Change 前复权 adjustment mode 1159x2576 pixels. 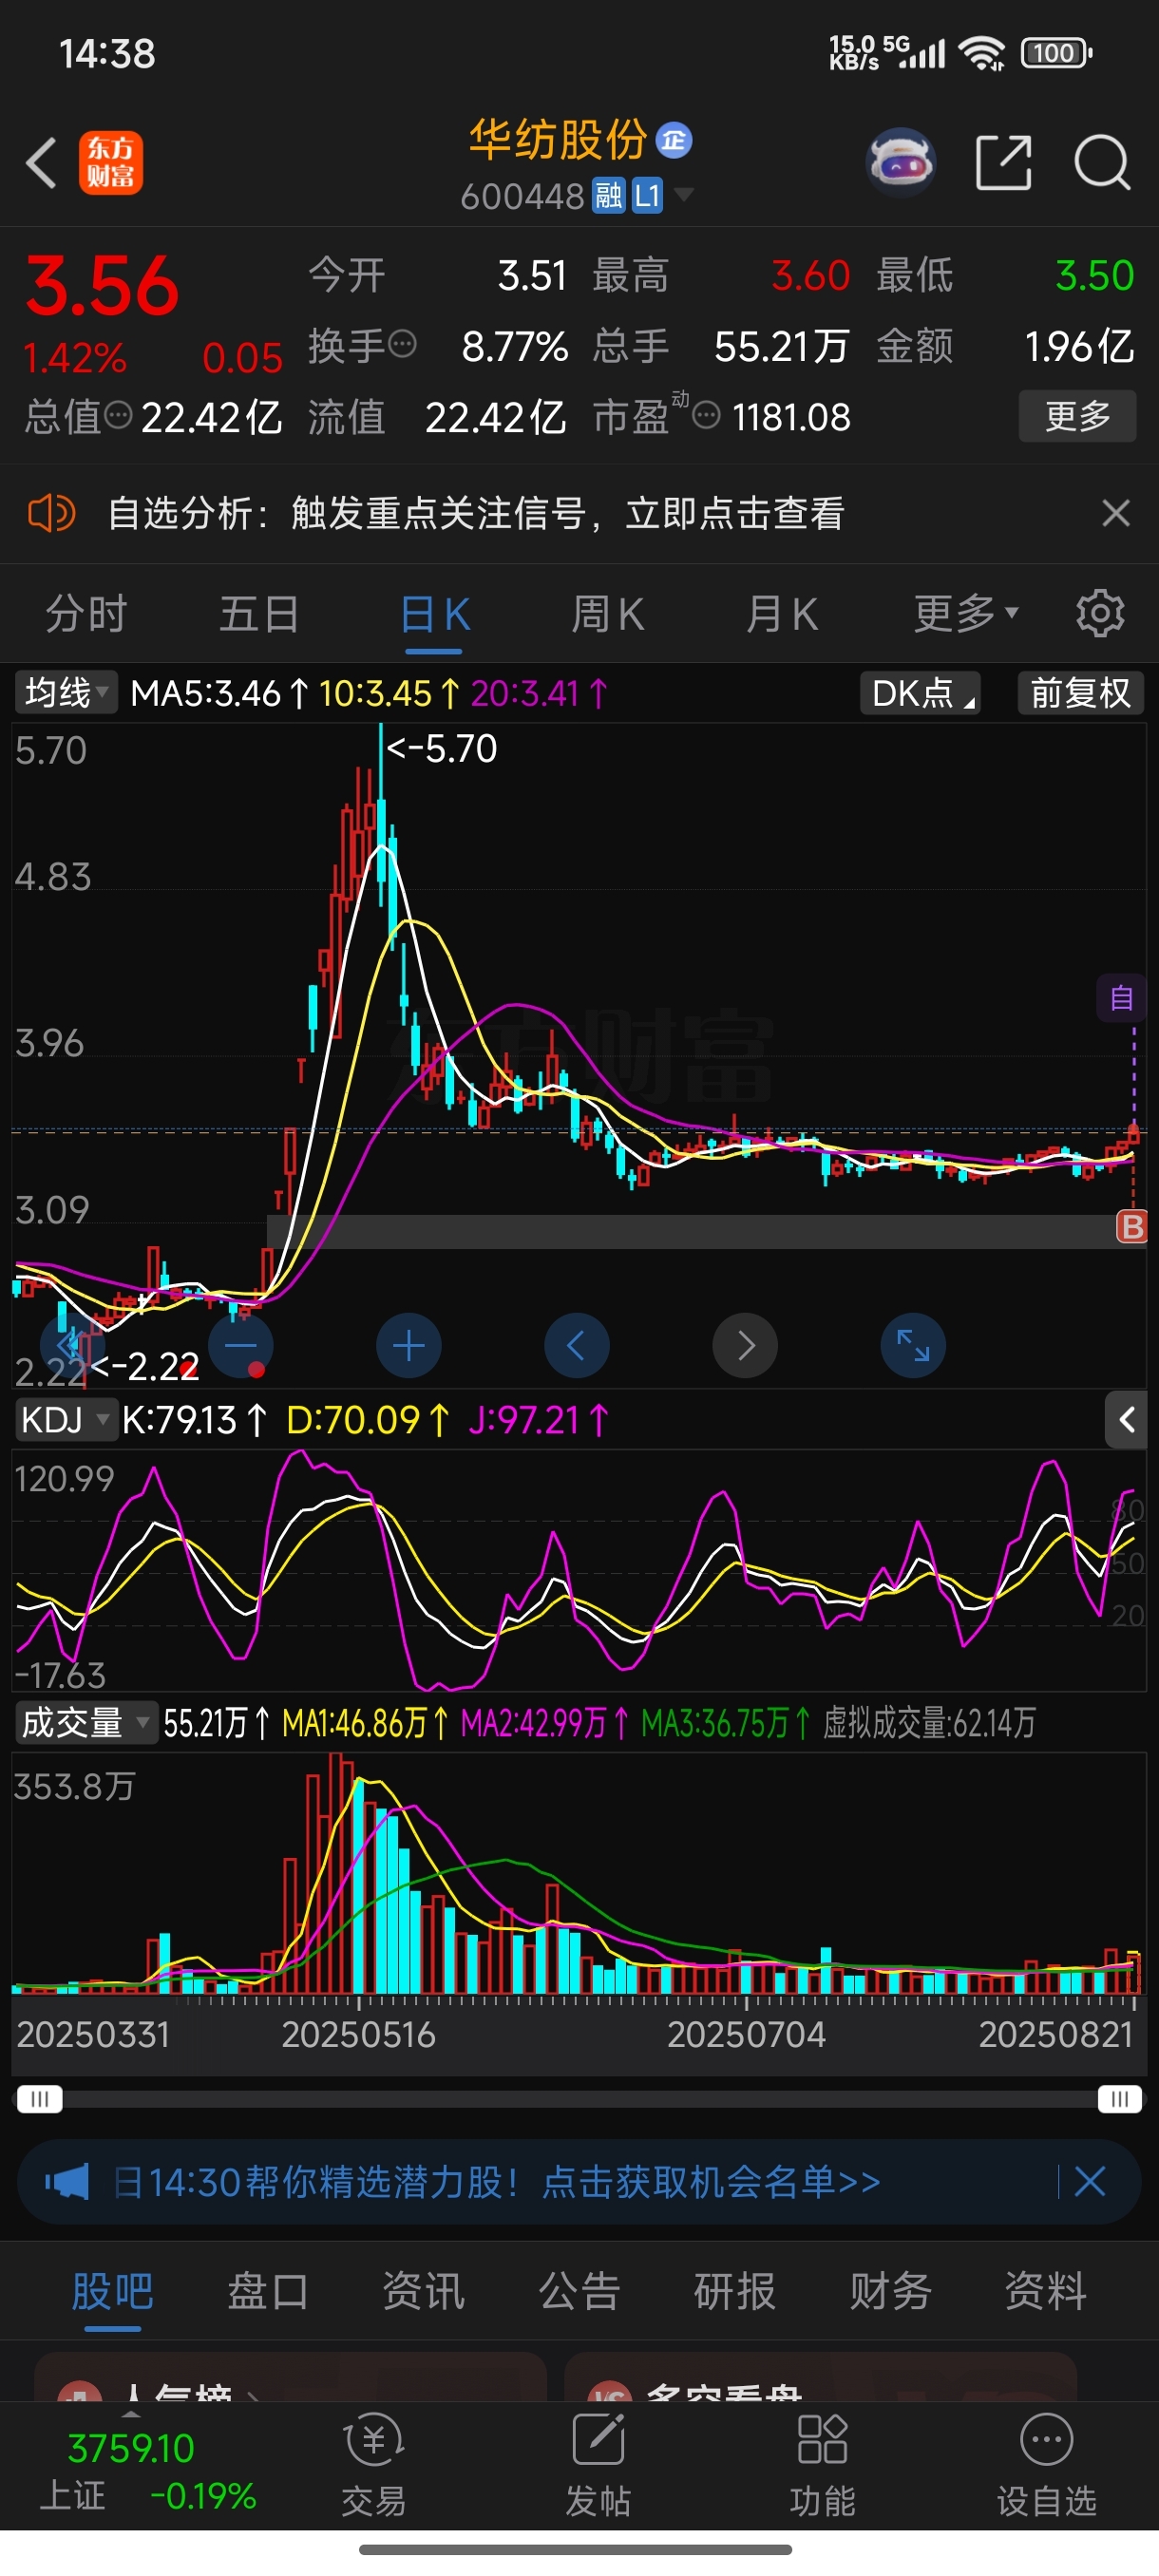click(x=1080, y=692)
